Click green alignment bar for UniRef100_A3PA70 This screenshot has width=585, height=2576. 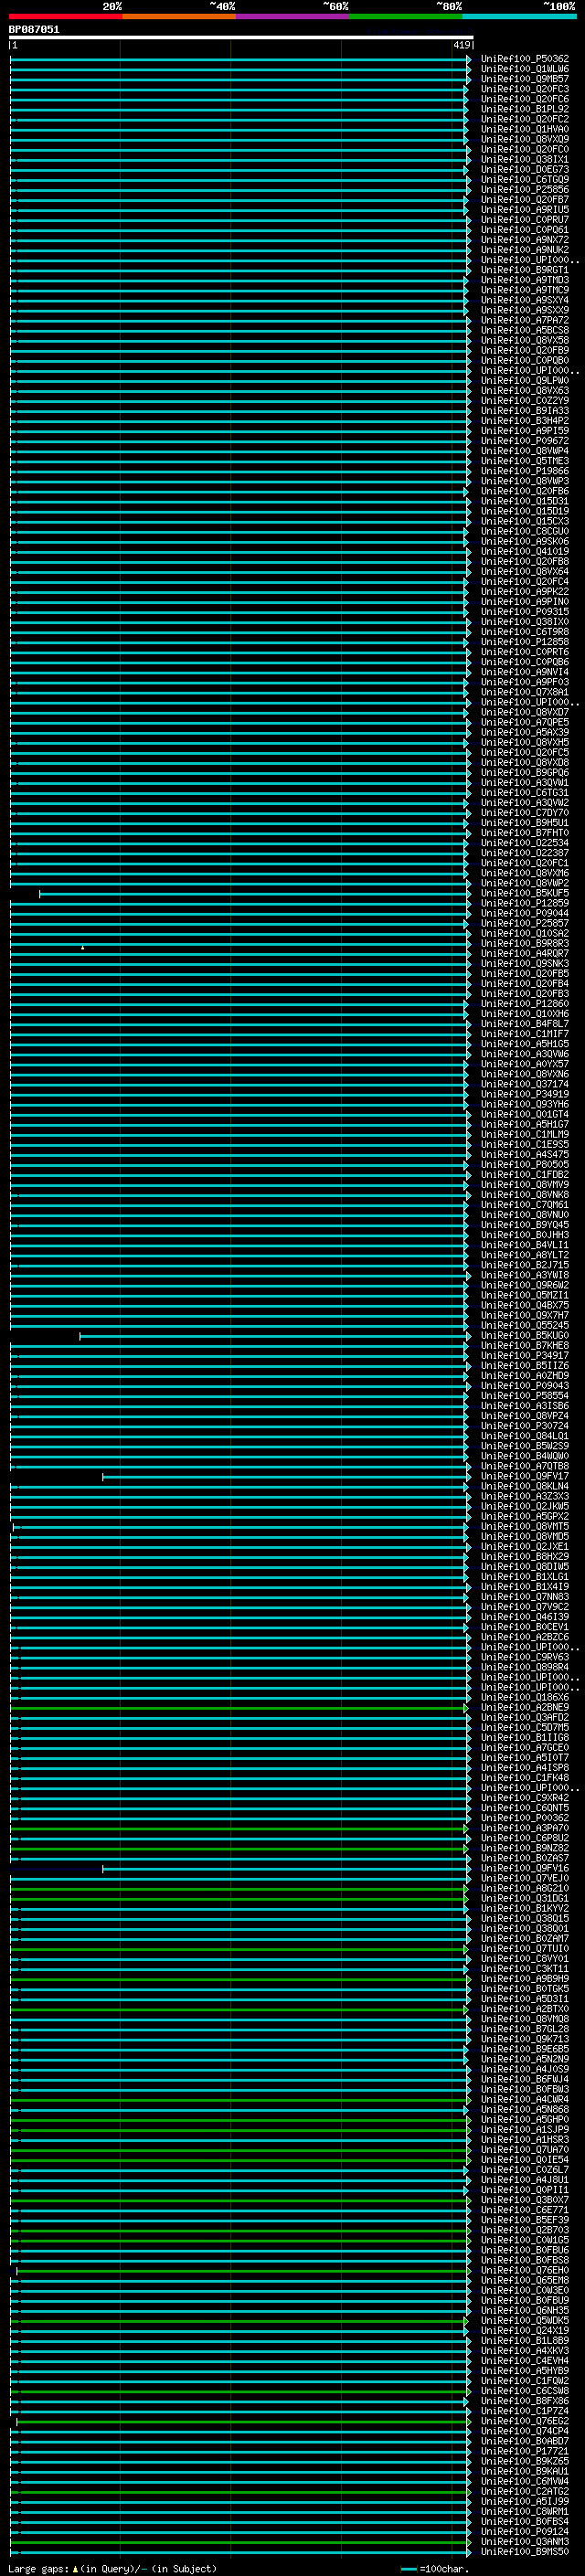point(239,1829)
